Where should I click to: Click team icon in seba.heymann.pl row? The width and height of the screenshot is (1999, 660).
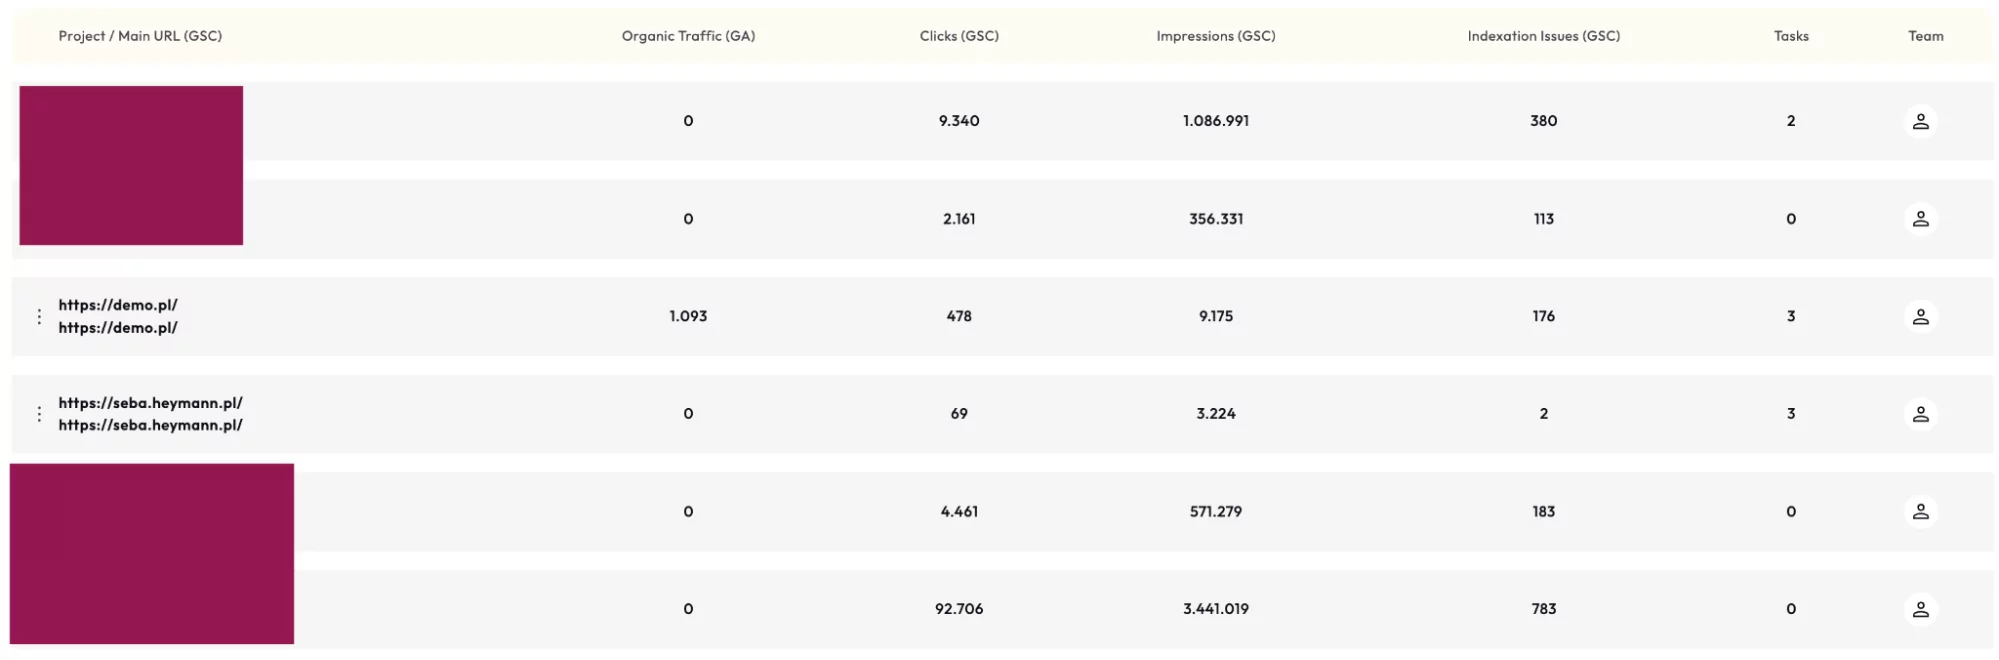pos(1920,414)
